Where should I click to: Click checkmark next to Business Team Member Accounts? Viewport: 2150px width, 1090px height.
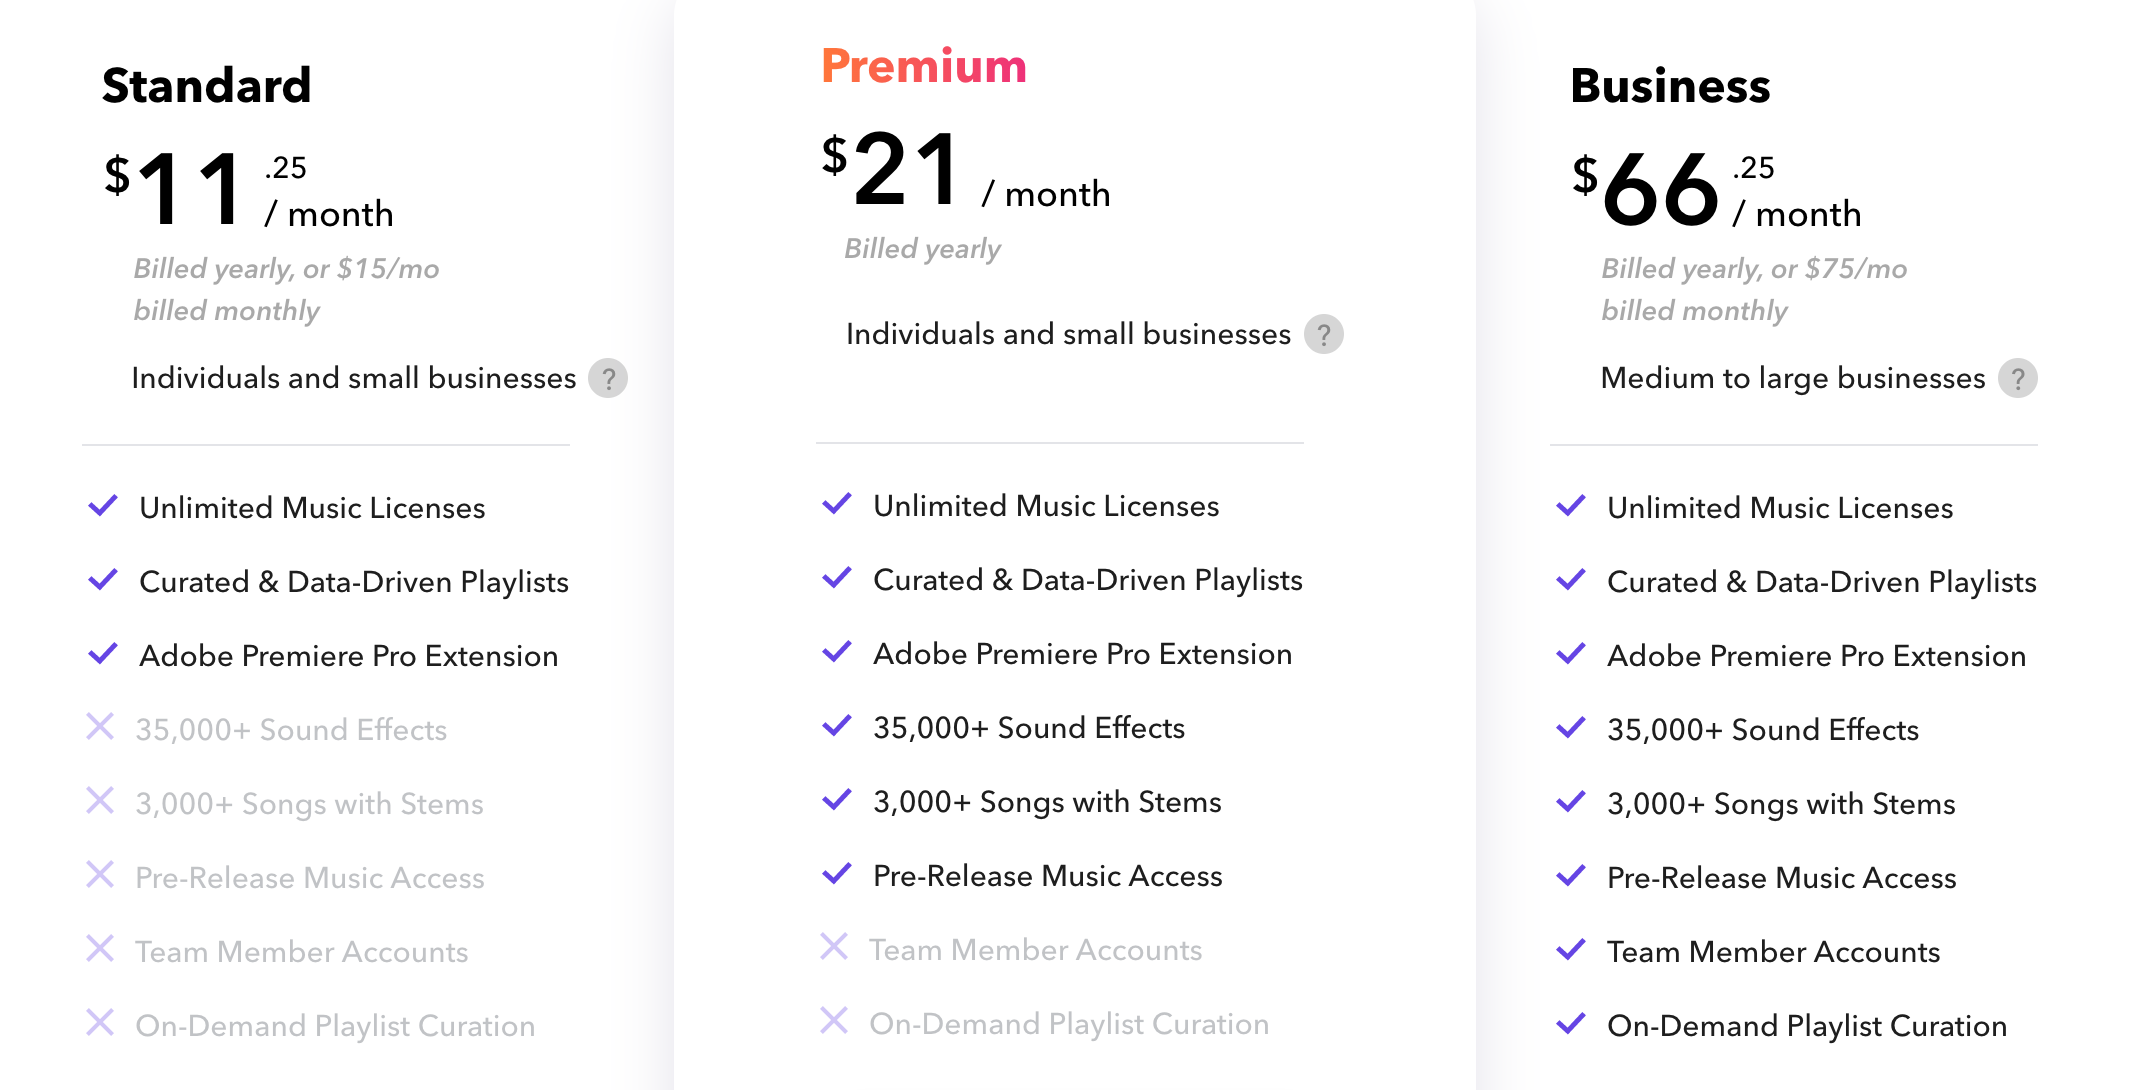pos(1571,950)
